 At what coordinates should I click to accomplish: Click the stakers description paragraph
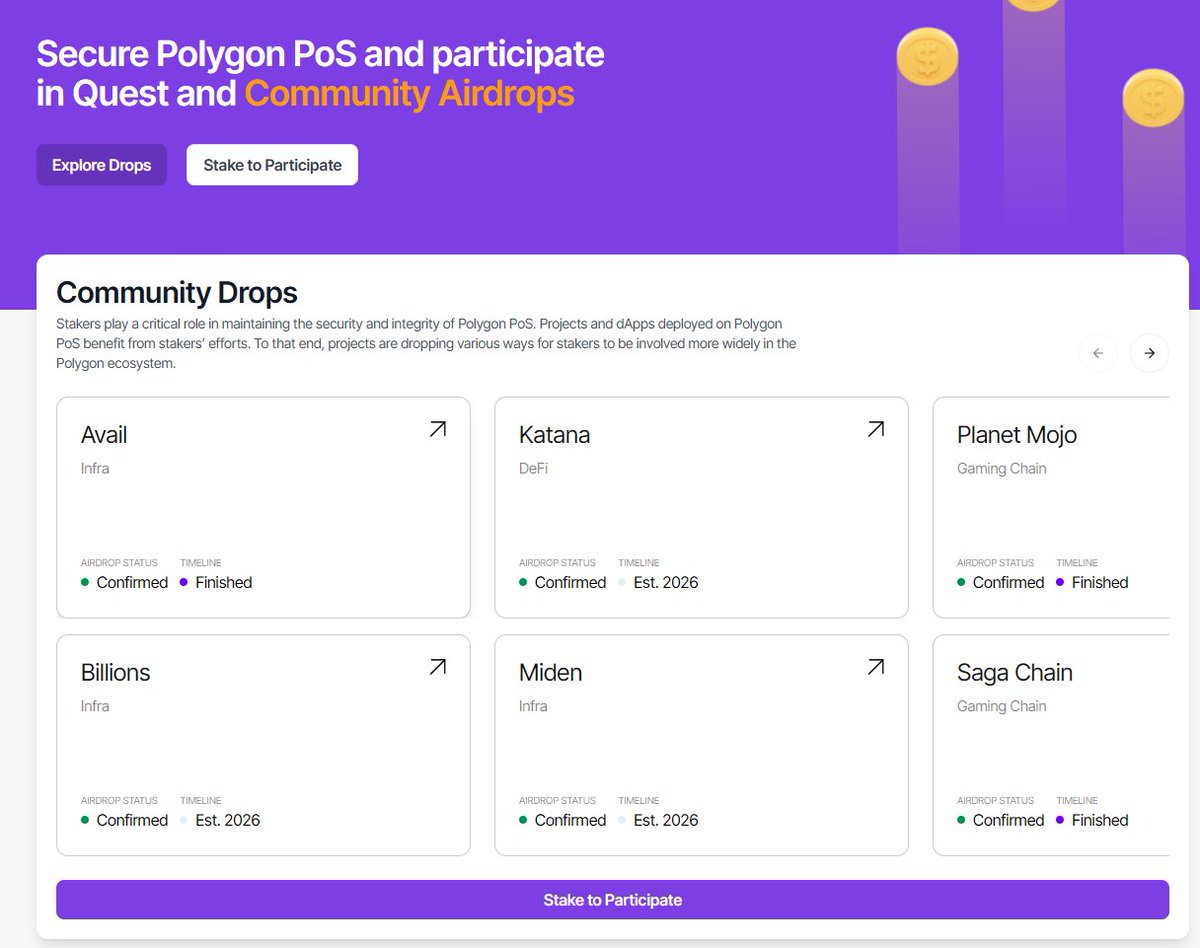point(426,344)
